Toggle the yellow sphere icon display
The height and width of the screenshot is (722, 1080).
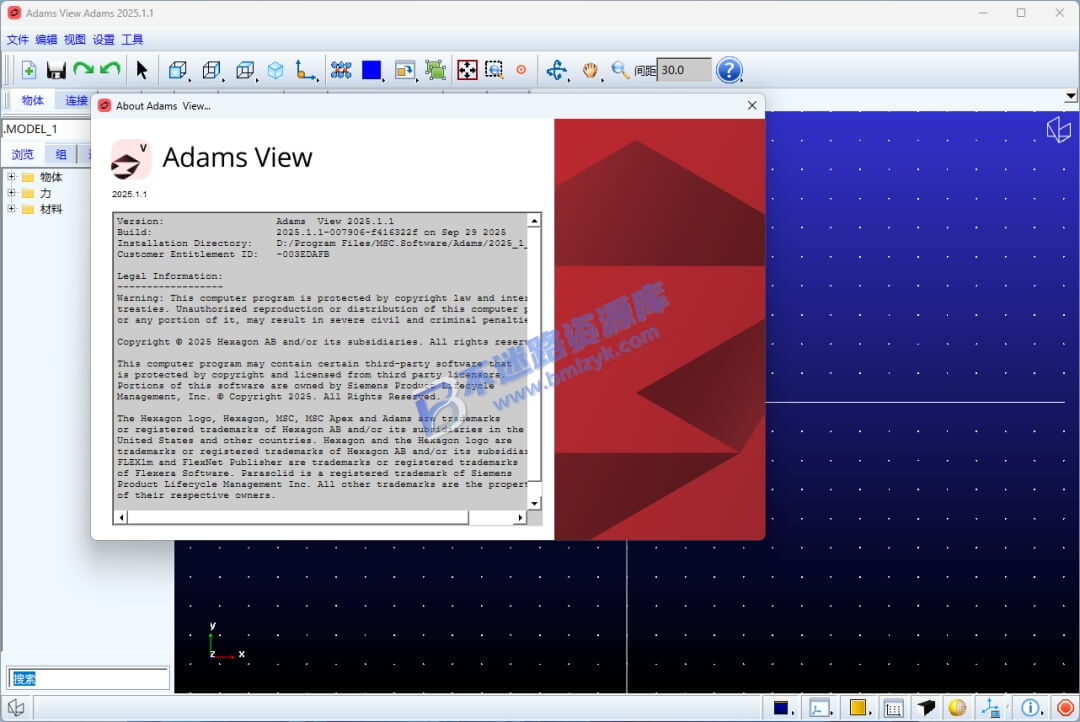point(957,708)
